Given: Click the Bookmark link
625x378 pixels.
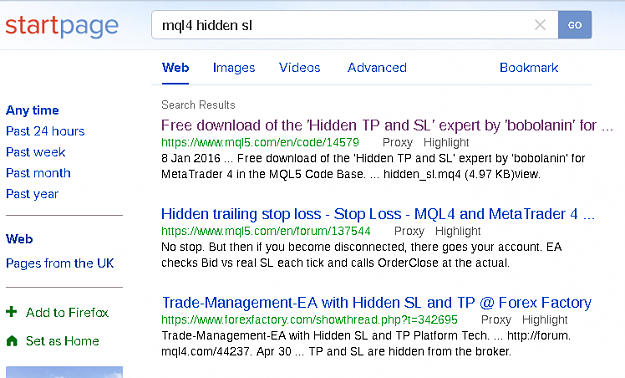Looking at the screenshot, I should pyautogui.click(x=529, y=68).
